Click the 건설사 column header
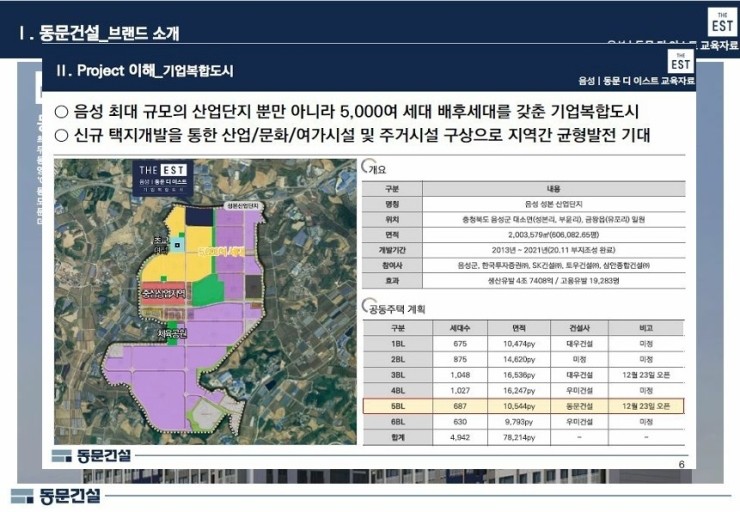Image resolution: width=740 pixels, height=512 pixels. 580,328
